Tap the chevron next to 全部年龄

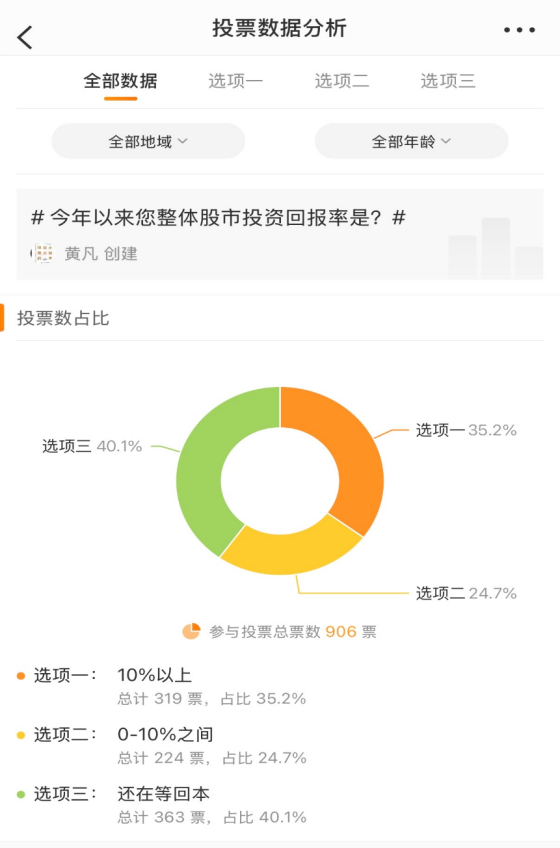(446, 141)
